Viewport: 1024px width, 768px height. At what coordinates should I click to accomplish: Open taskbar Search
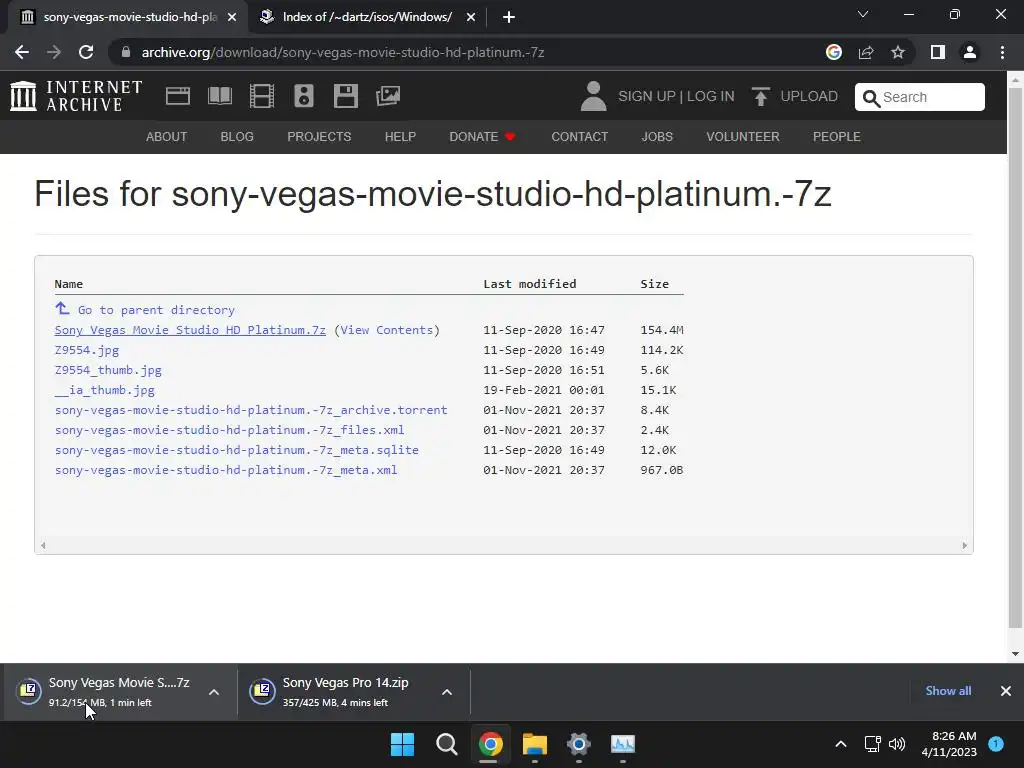point(447,744)
